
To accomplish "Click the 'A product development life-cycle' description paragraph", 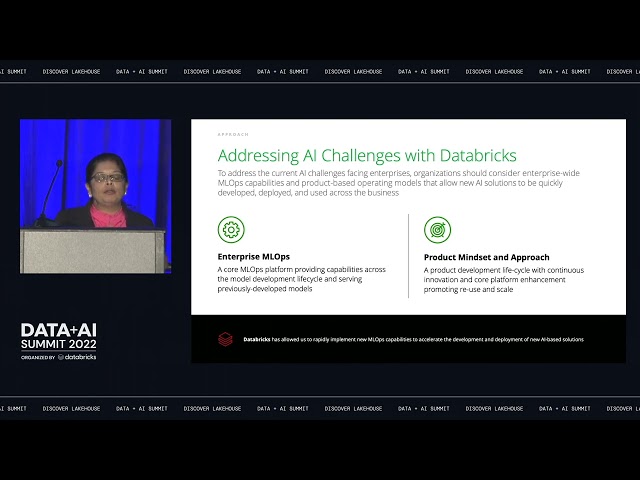I will click(x=504, y=280).
